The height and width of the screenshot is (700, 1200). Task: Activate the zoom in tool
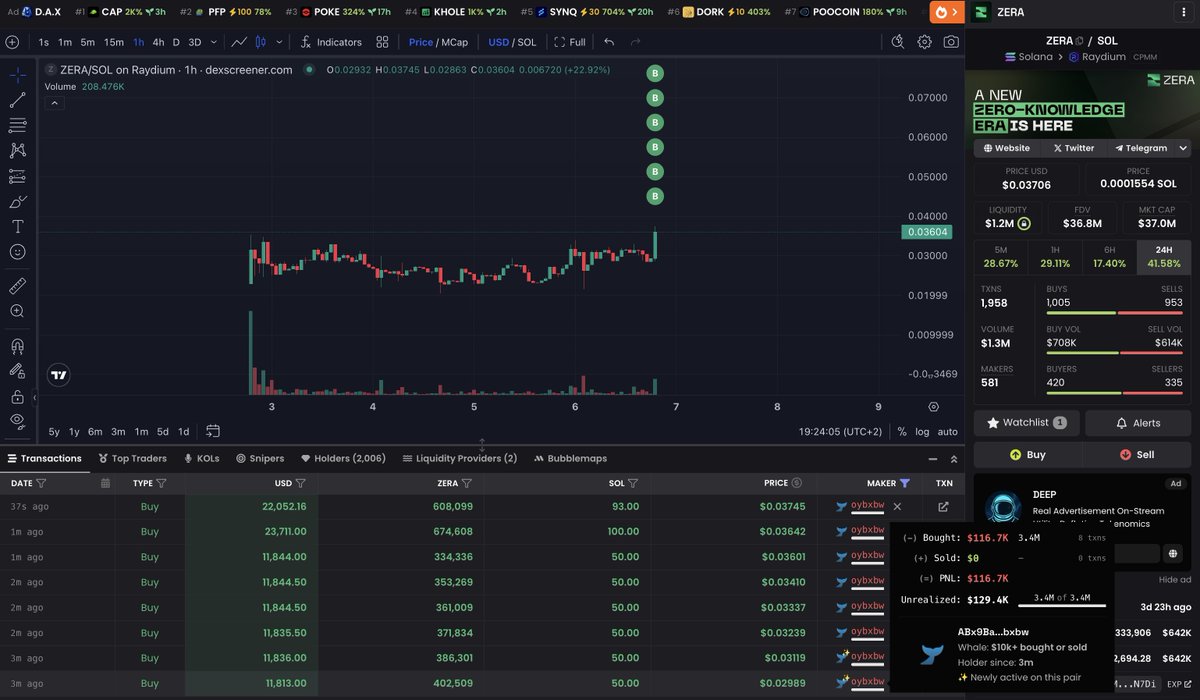17,312
